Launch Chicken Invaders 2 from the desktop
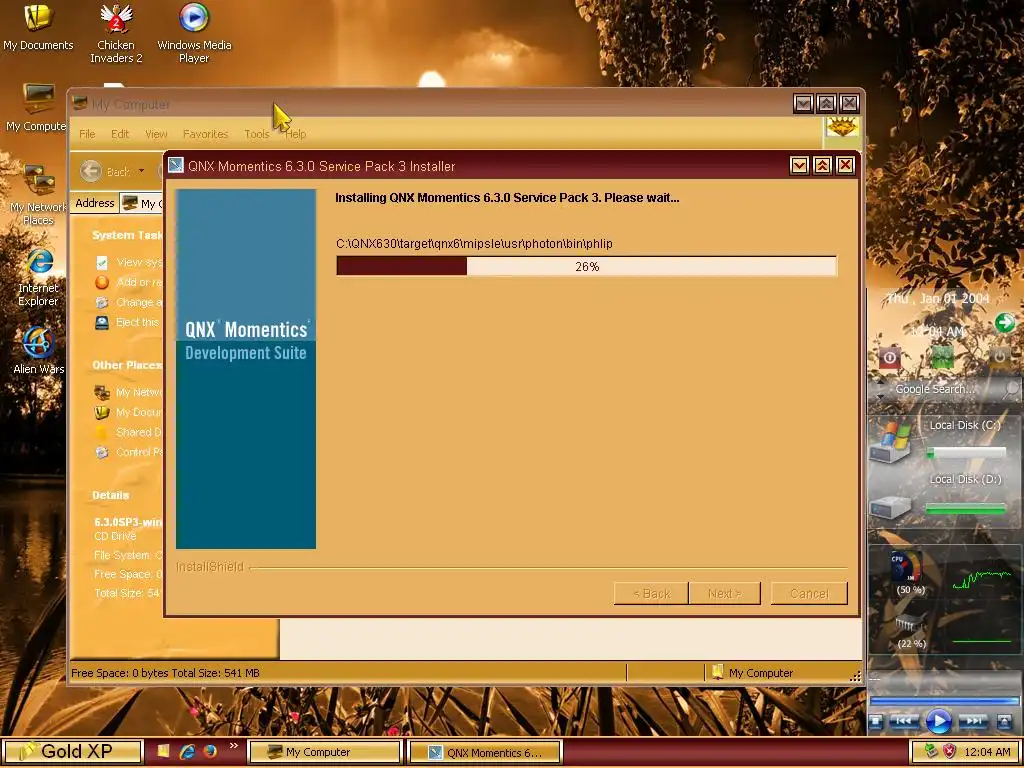Viewport: 1024px width, 768px height. pyautogui.click(x=116, y=33)
